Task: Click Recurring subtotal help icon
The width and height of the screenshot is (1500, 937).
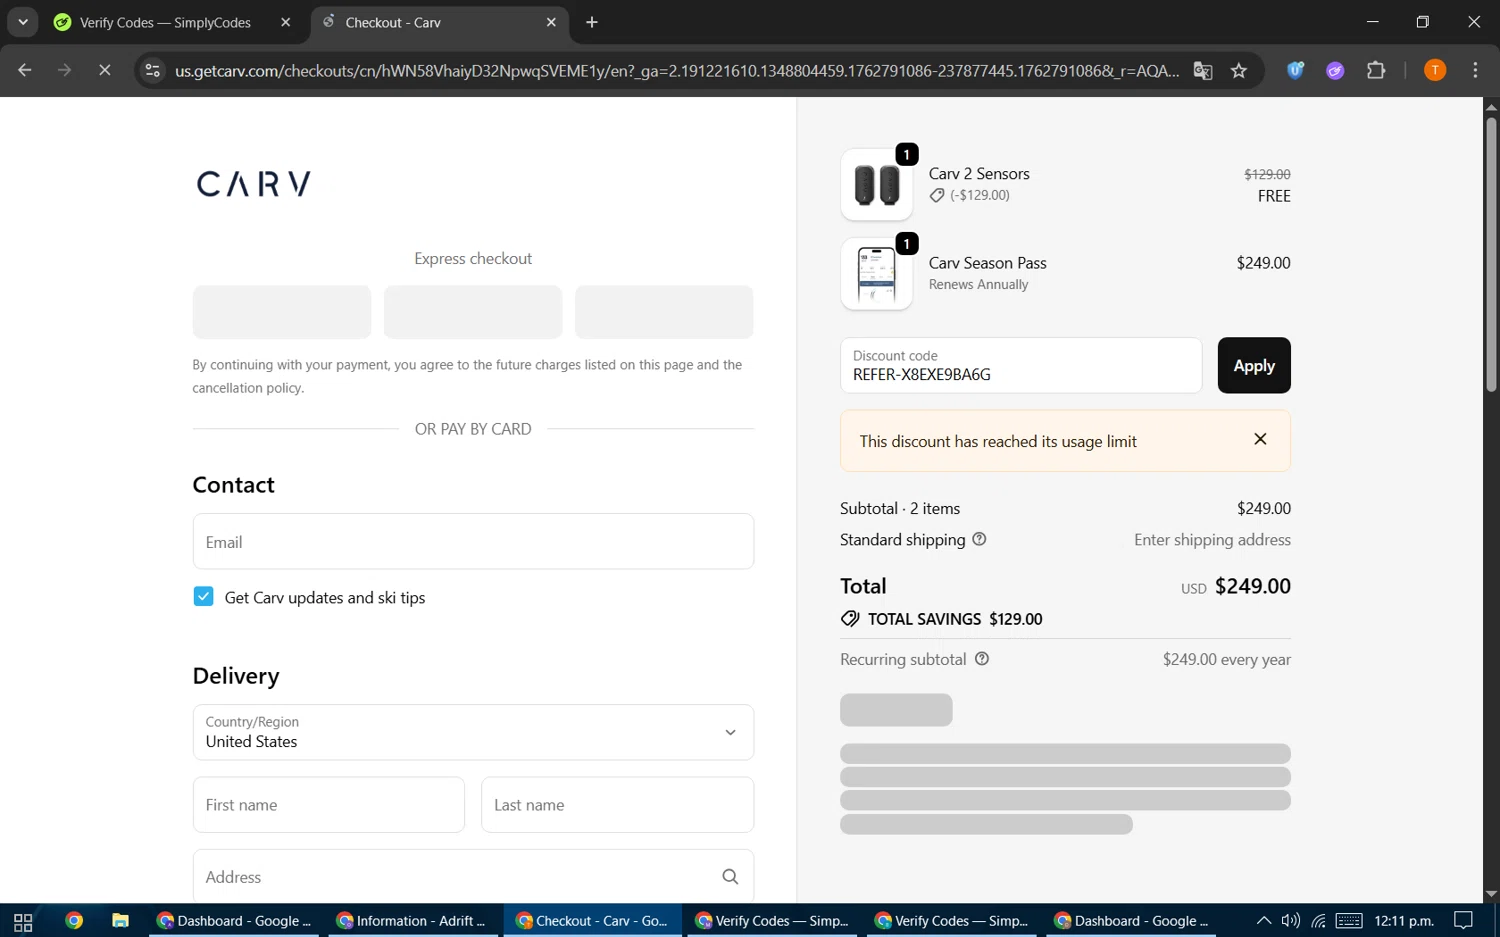Action: point(982,659)
